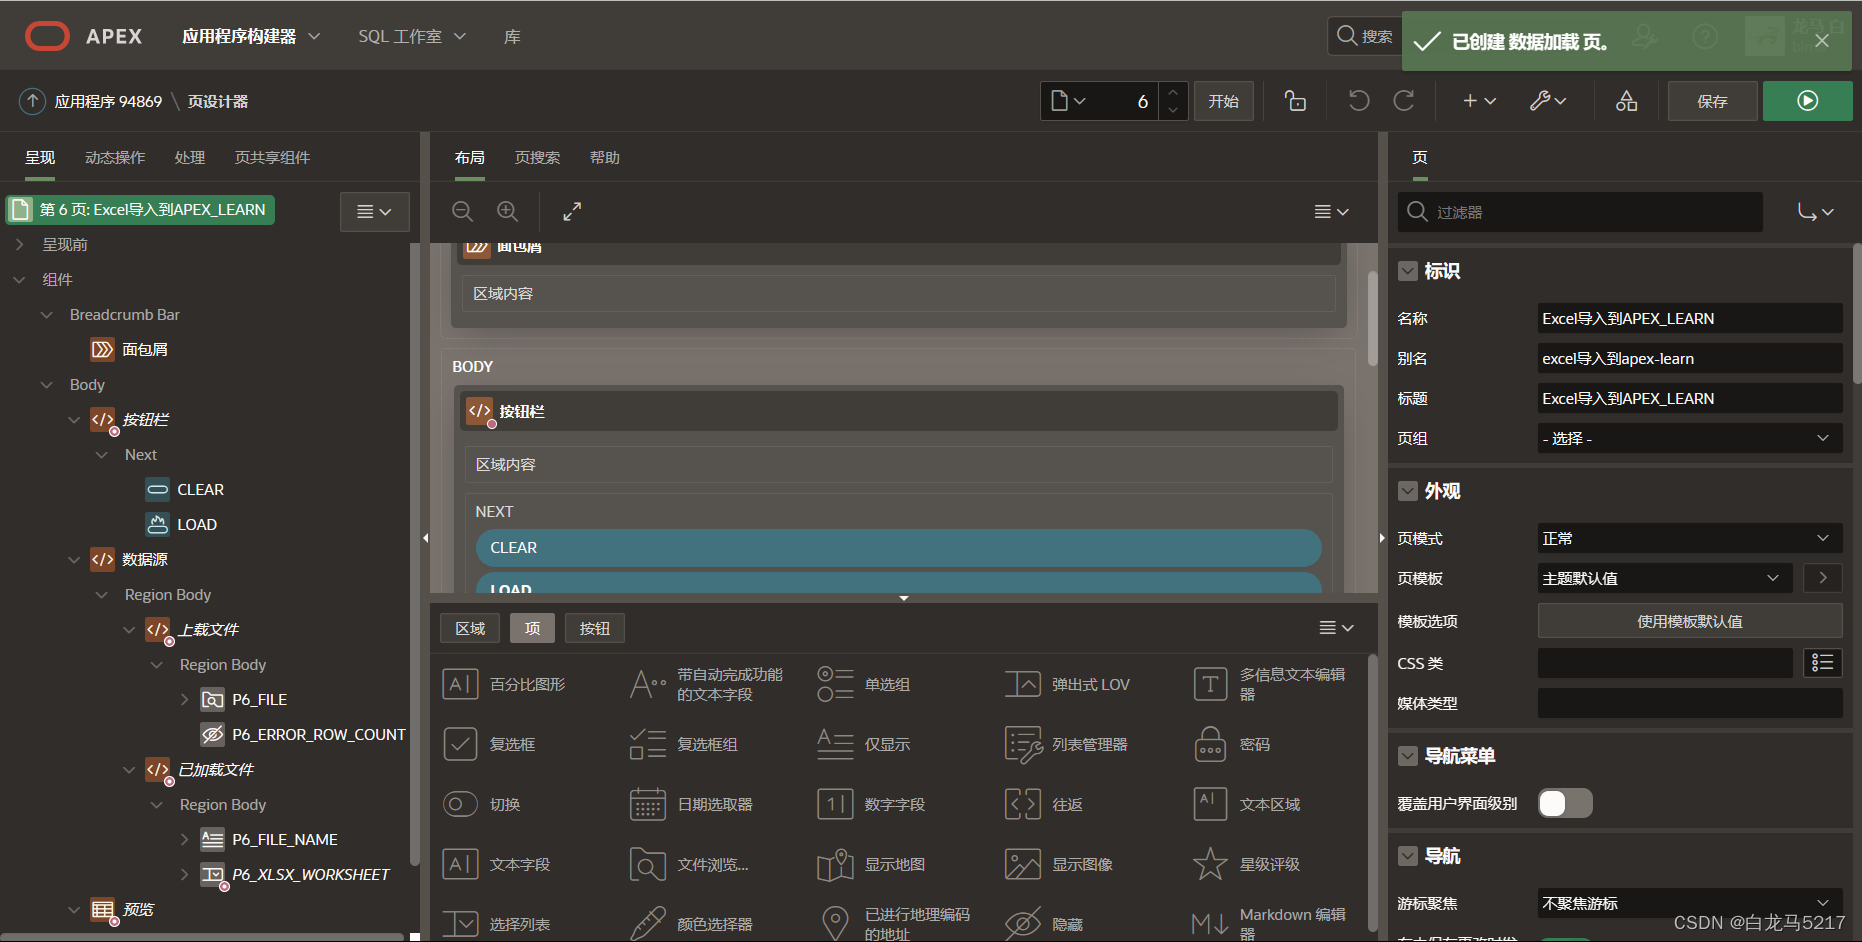Zoom in in layout view
The width and height of the screenshot is (1862, 942).
[508, 211]
